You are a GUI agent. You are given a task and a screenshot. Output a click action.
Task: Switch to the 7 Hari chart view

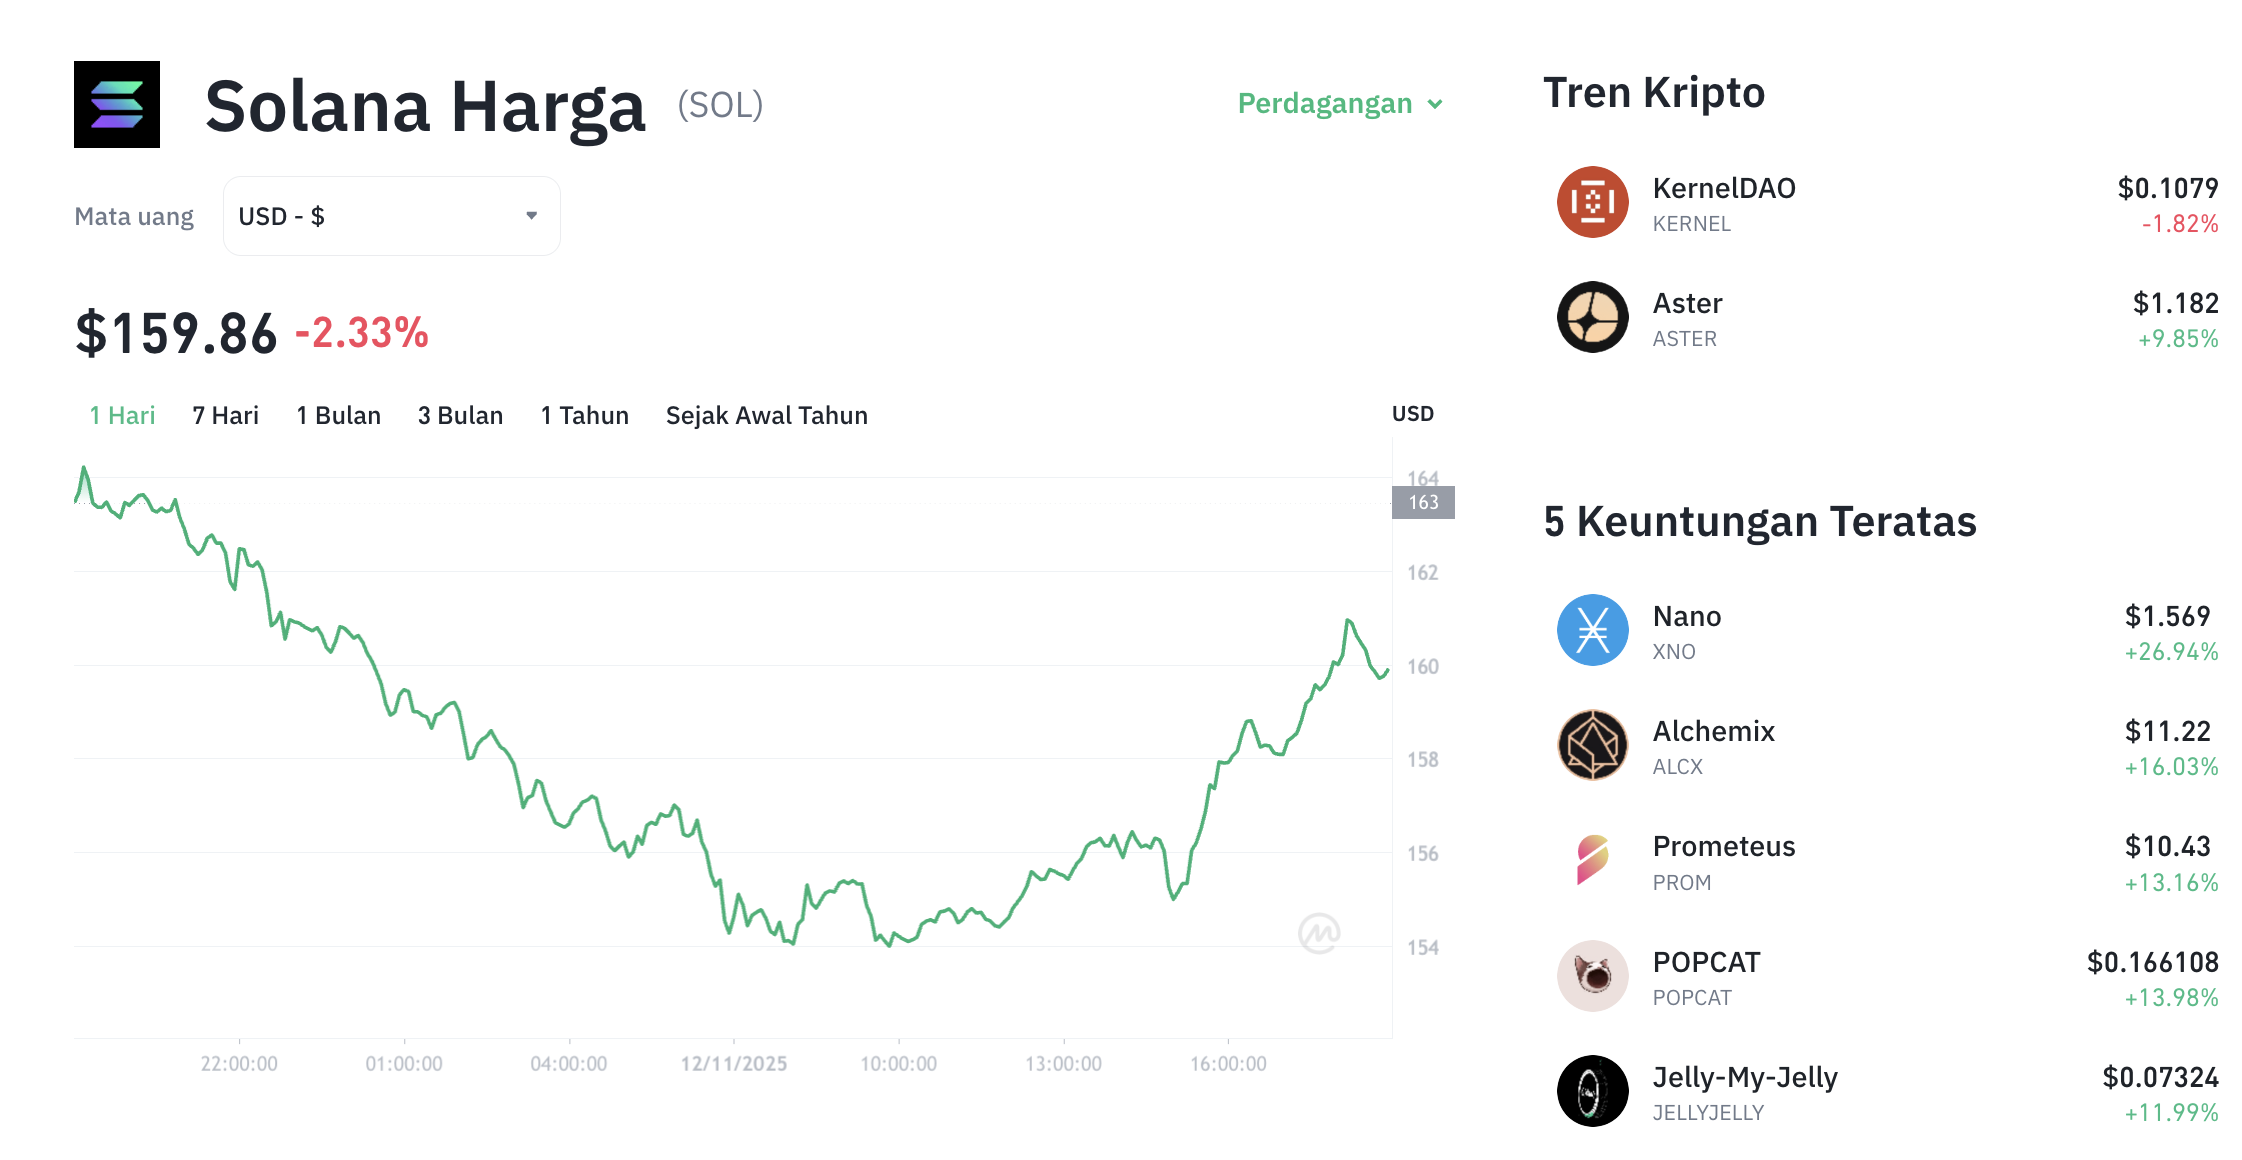[225, 415]
